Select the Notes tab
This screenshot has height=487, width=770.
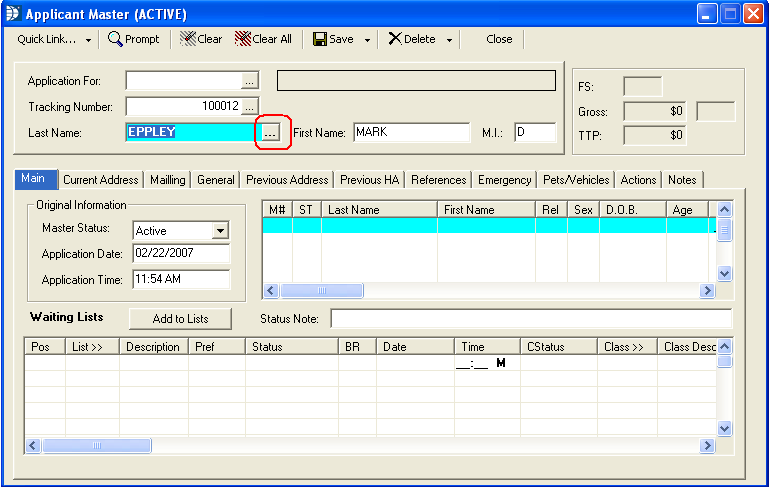(x=682, y=180)
